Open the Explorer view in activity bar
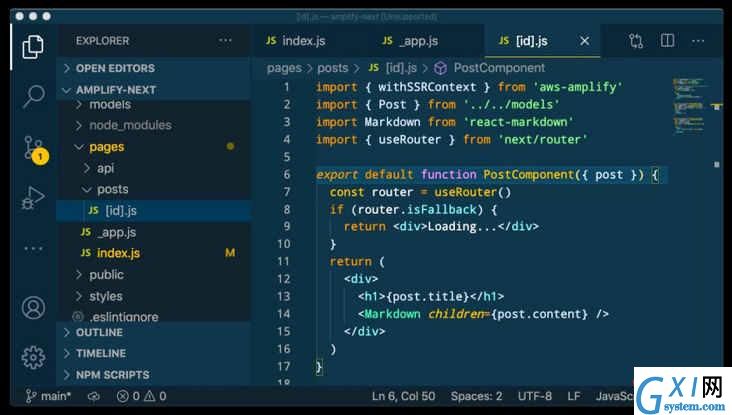This screenshot has width=732, height=415. click(x=33, y=47)
